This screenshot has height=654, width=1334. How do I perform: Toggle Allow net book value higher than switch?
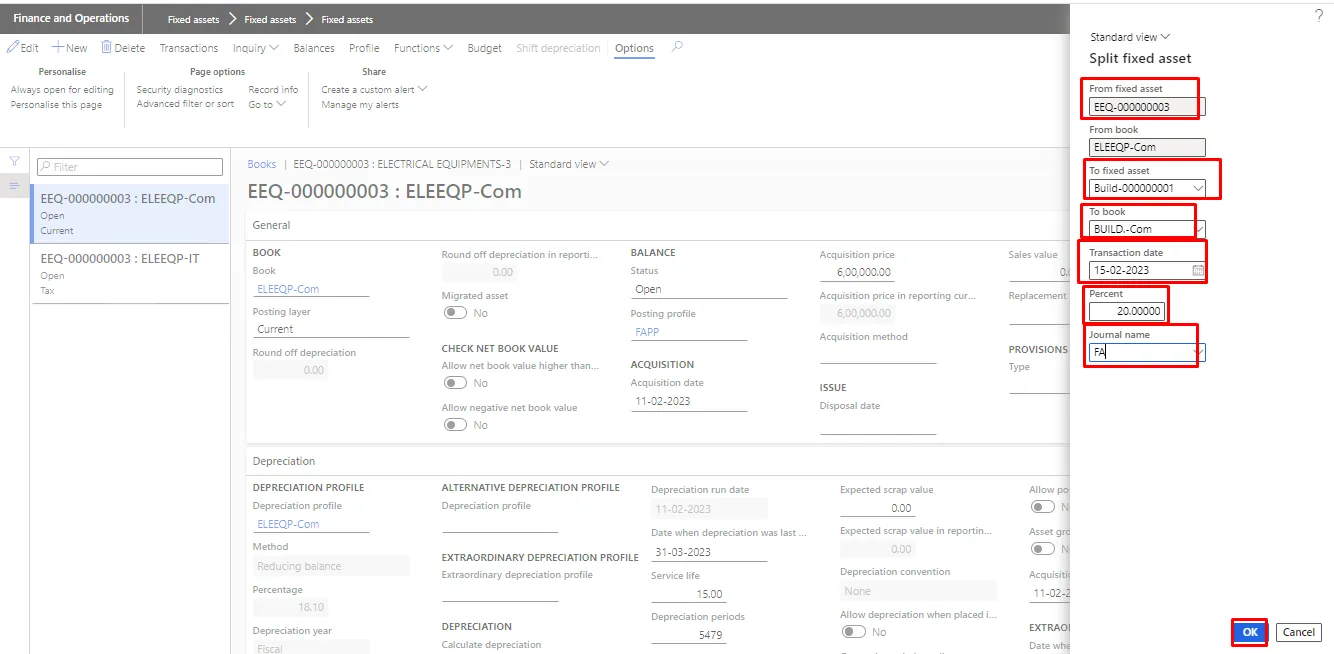[x=456, y=383]
